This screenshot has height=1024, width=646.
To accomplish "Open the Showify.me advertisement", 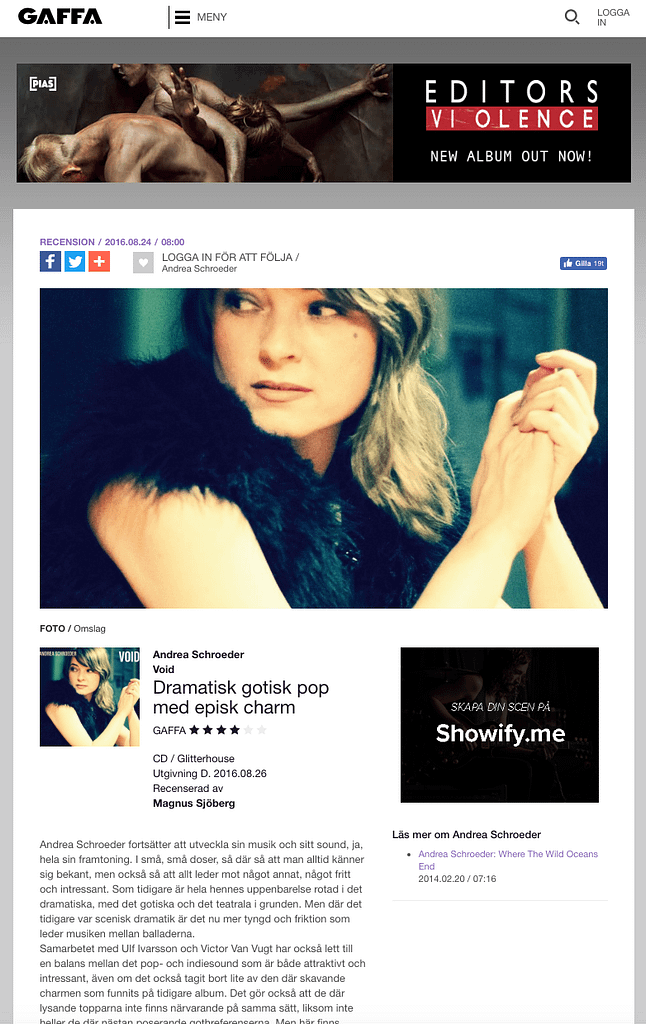I will 500,725.
